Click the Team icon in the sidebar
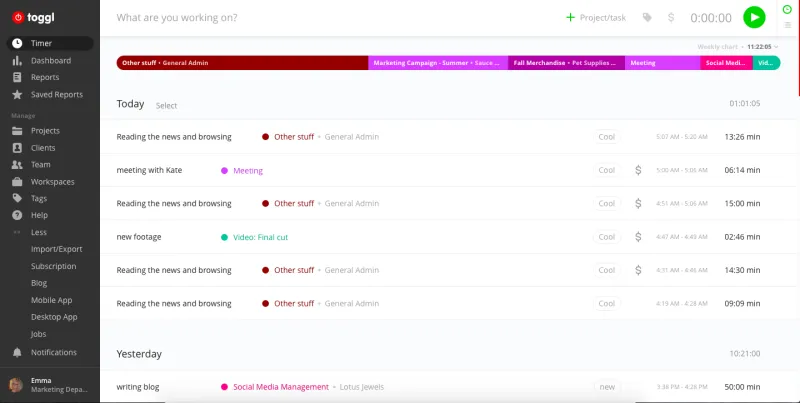This screenshot has width=800, height=403. point(17,165)
